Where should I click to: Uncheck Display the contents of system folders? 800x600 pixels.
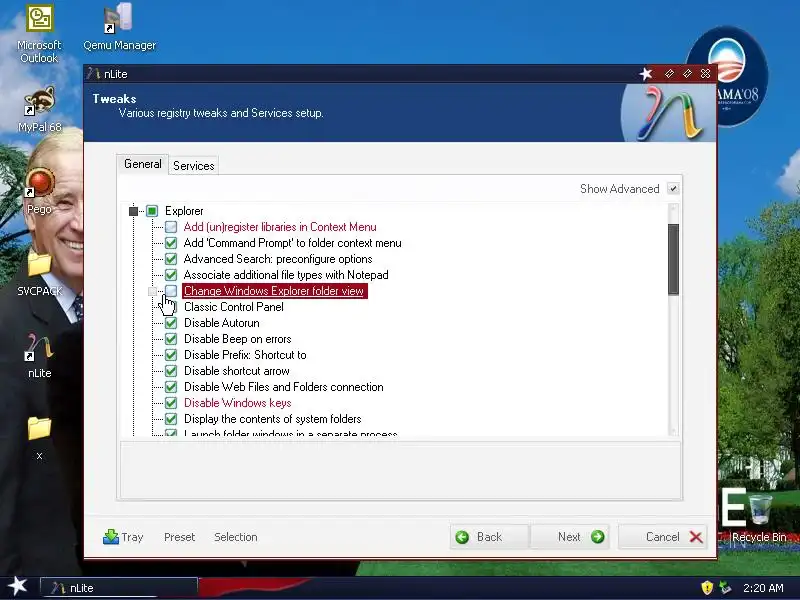pos(171,419)
